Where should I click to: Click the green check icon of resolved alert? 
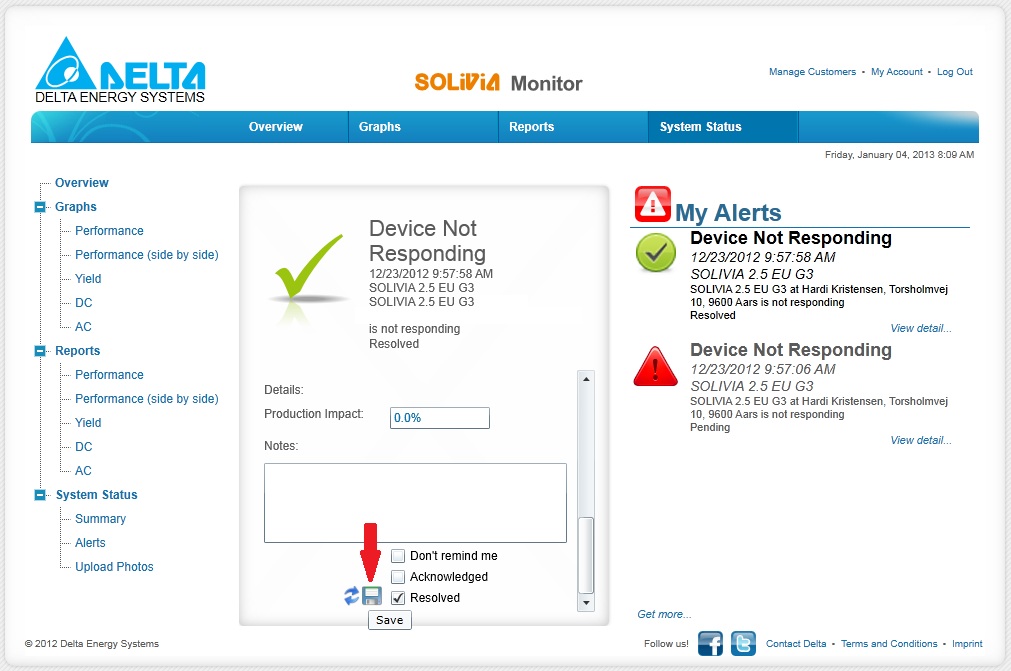pyautogui.click(x=656, y=252)
